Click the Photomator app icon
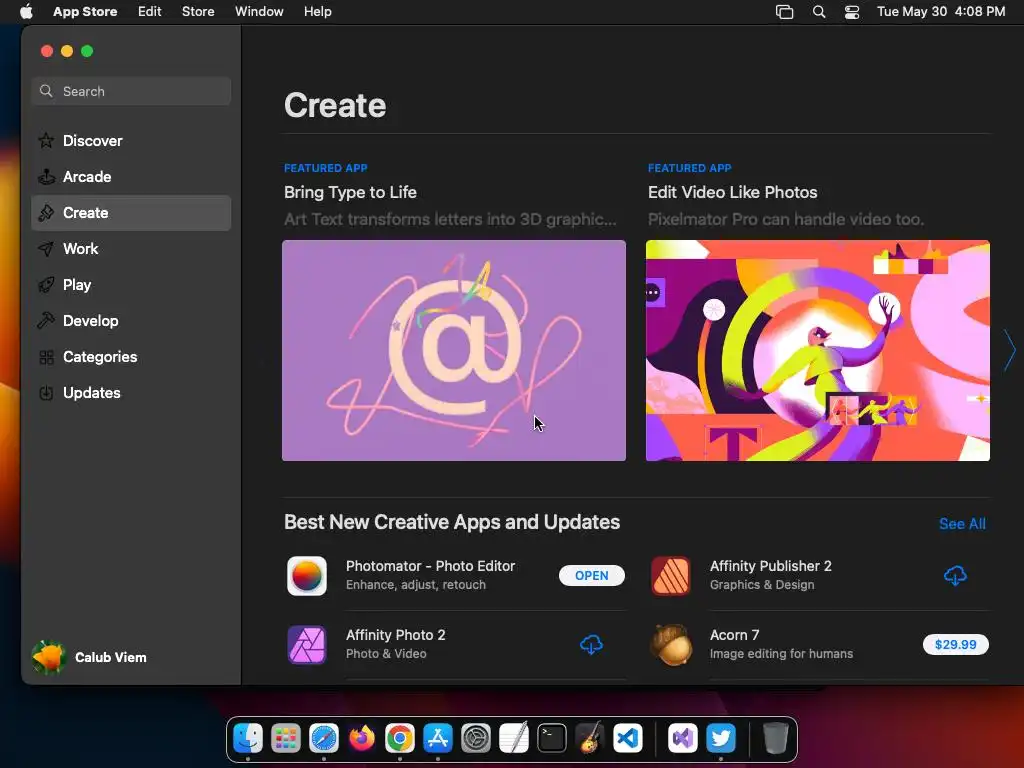The height and width of the screenshot is (768, 1024). (x=307, y=575)
